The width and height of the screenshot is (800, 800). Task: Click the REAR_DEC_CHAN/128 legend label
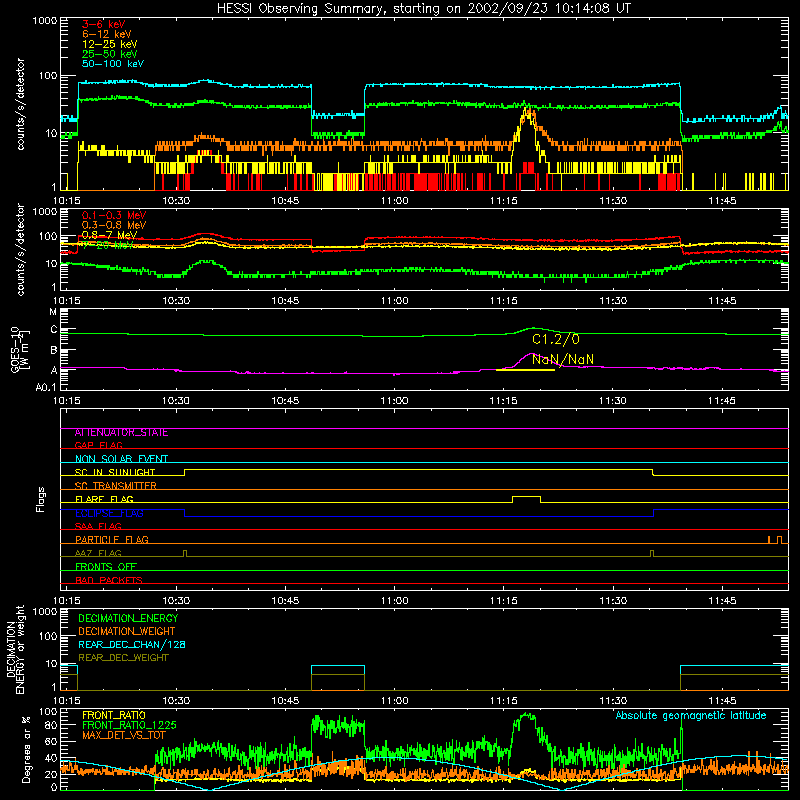132,645
